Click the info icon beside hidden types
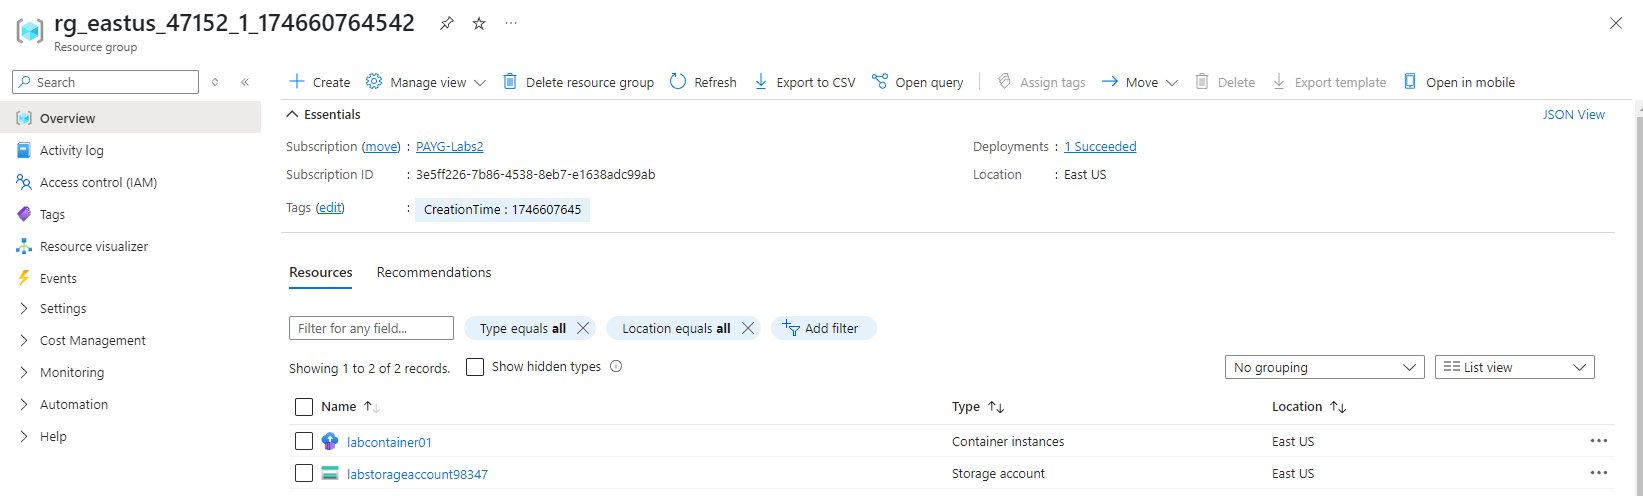 [616, 366]
